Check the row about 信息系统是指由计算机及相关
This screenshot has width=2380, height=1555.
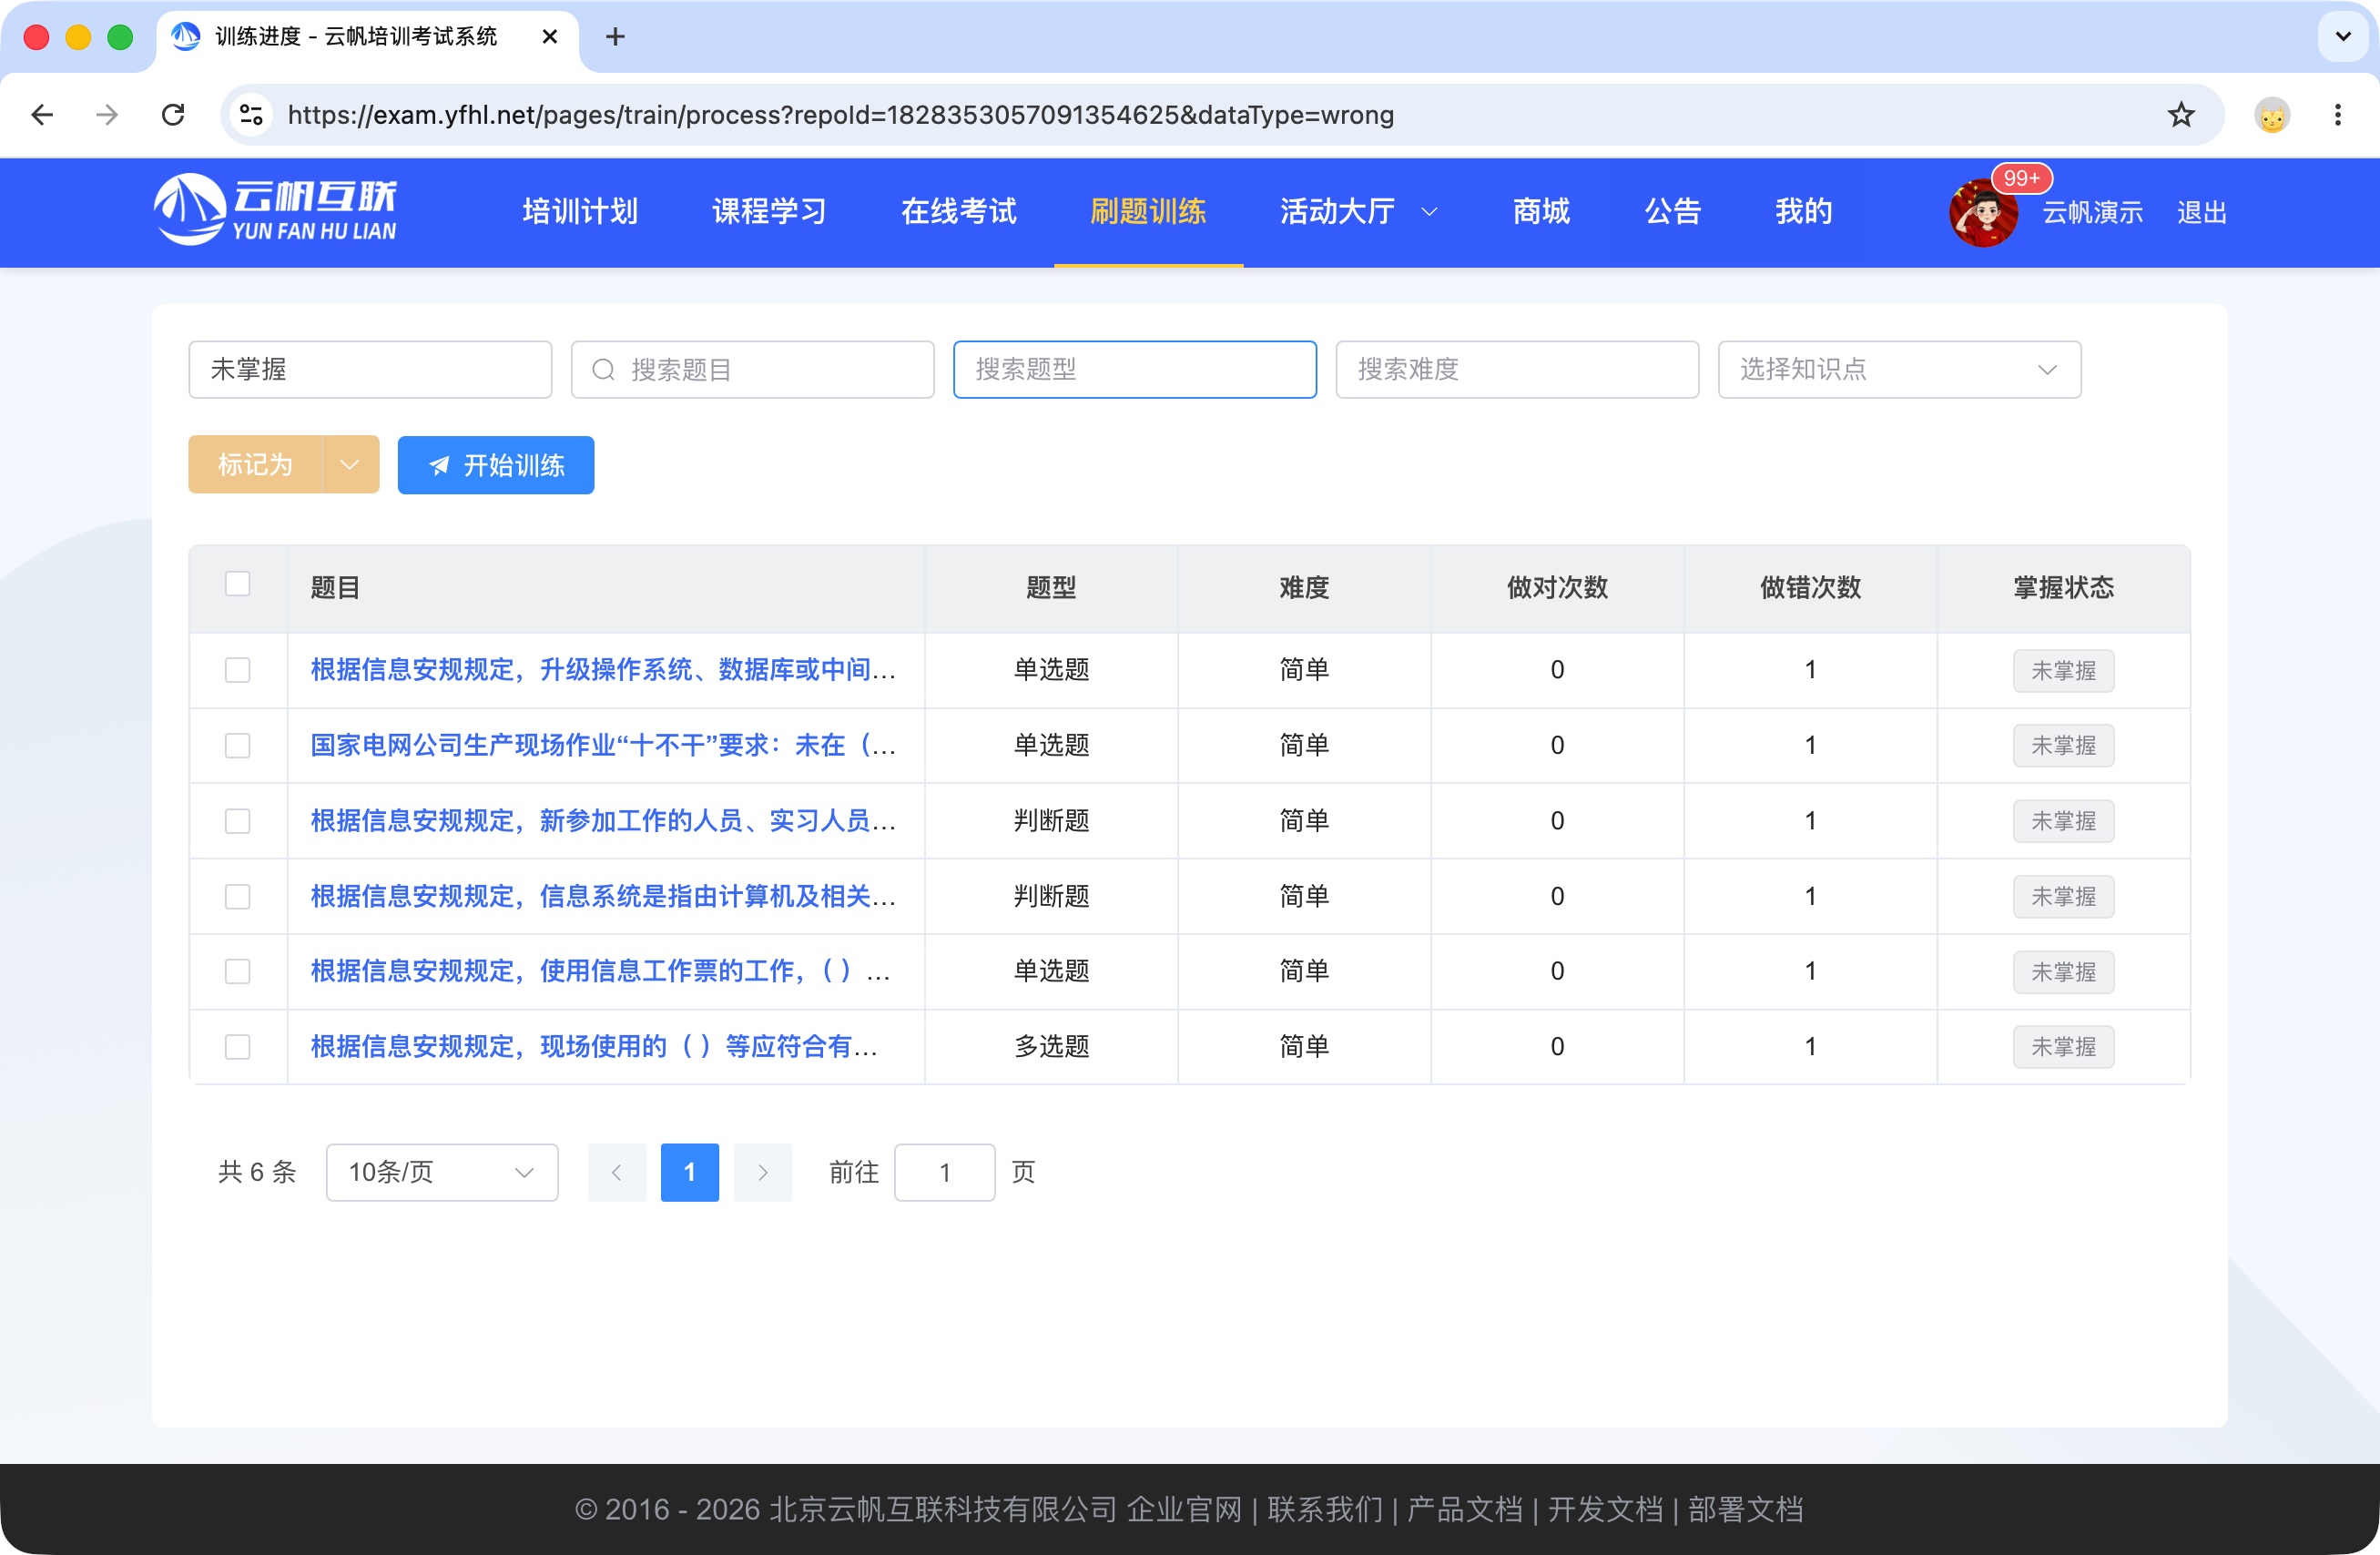tap(237, 897)
